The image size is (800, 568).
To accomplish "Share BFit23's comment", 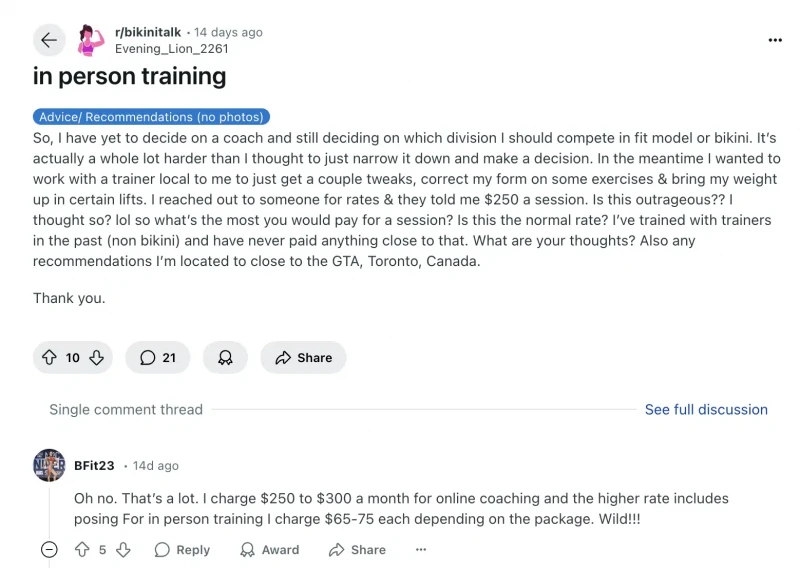I will pos(357,550).
